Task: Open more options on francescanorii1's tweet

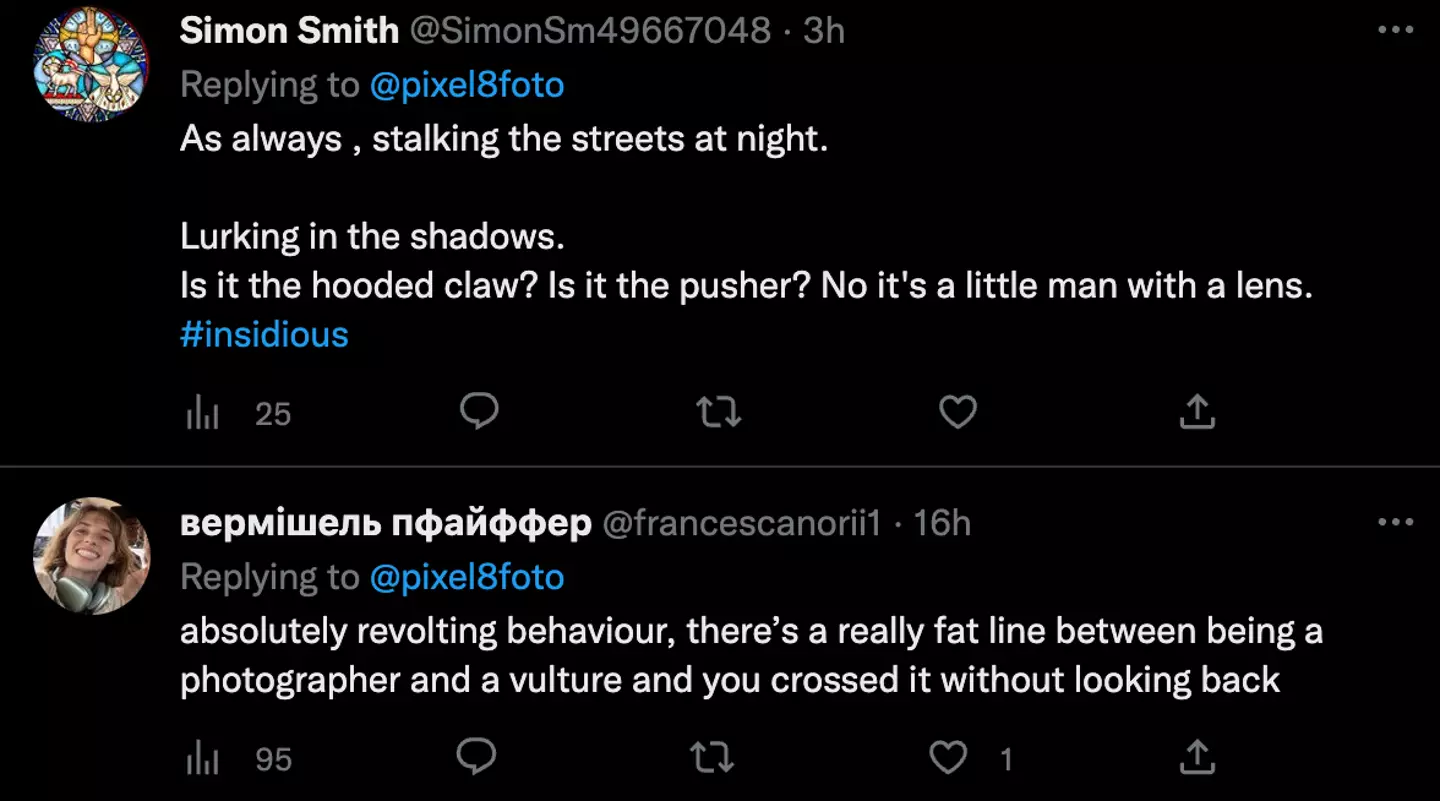Action: (x=1395, y=523)
